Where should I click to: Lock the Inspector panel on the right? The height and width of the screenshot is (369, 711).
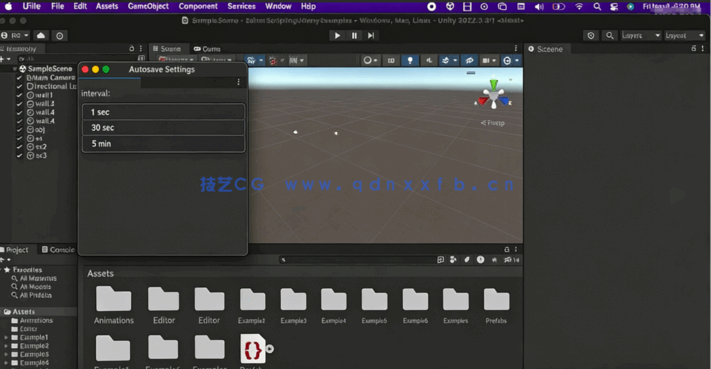tap(693, 48)
